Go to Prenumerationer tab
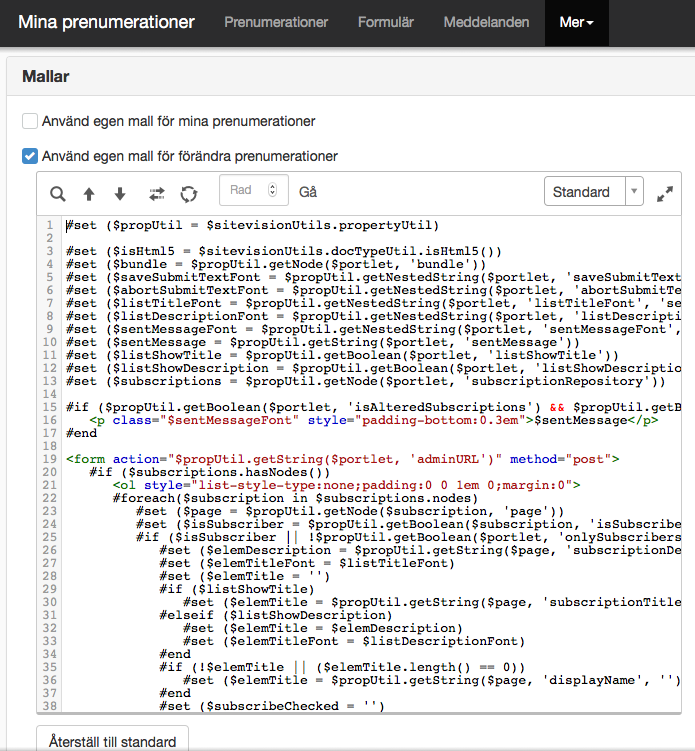 pyautogui.click(x=276, y=23)
